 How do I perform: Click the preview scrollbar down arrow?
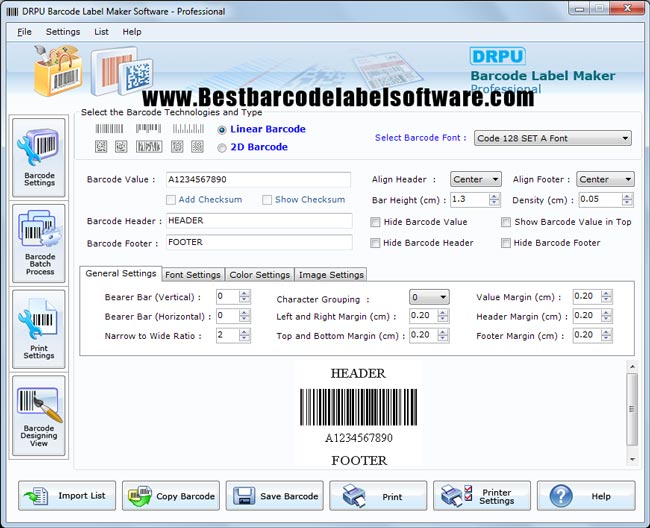pyautogui.click(x=632, y=459)
